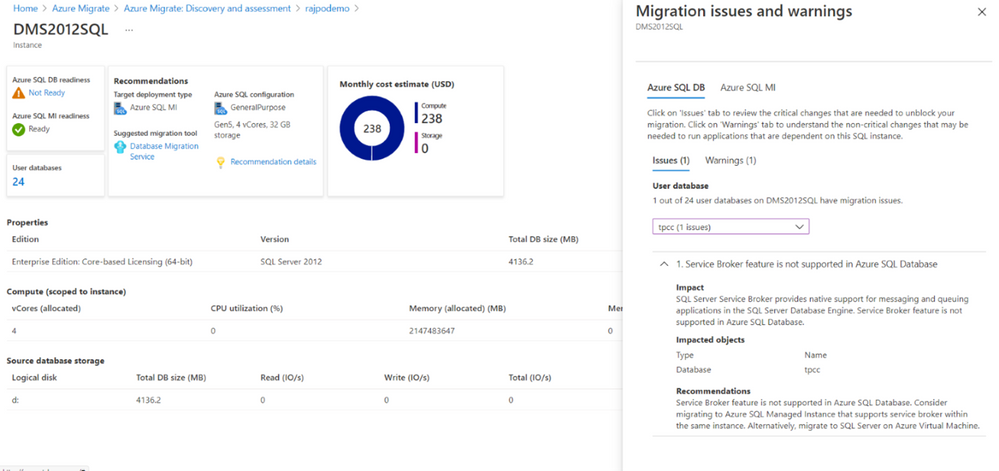Click the user databases count 24
Viewport: 999px width, 471px height.
coord(18,182)
